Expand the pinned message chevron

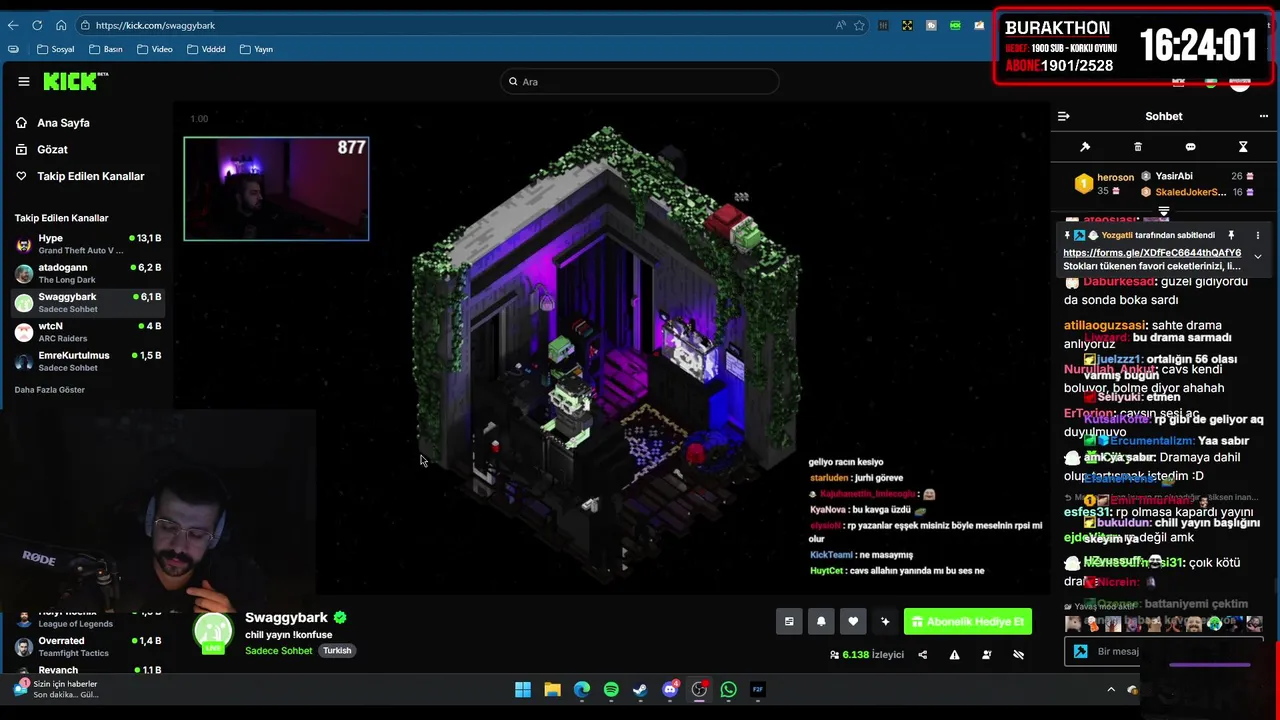[1258, 257]
